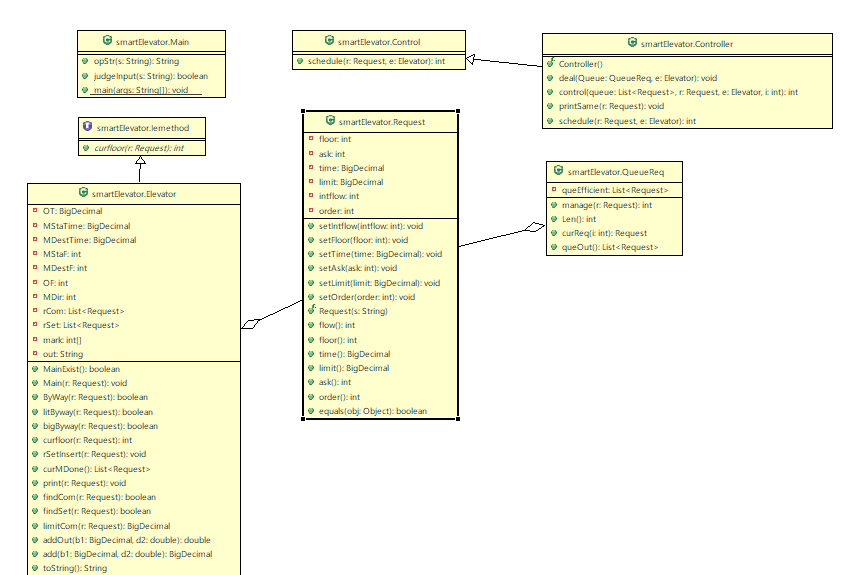Click the private field icon beside OT: BigDecimal

(x=35, y=210)
